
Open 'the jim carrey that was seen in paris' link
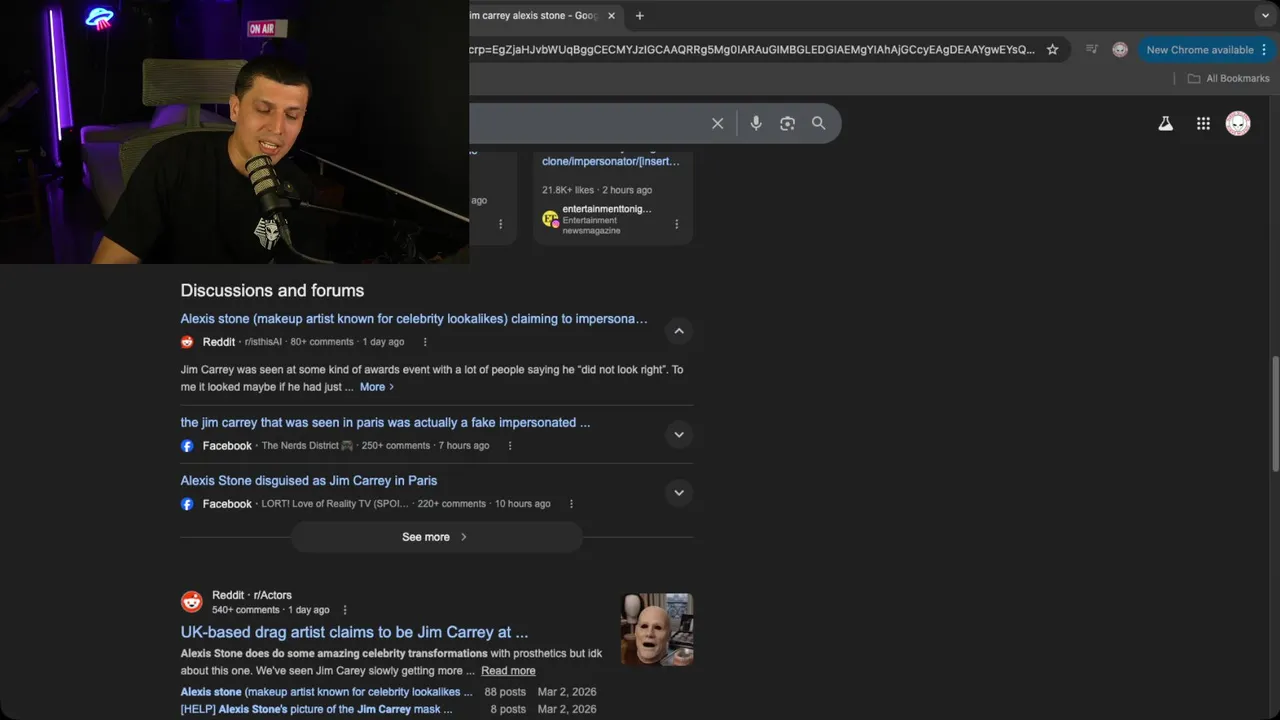385,423
